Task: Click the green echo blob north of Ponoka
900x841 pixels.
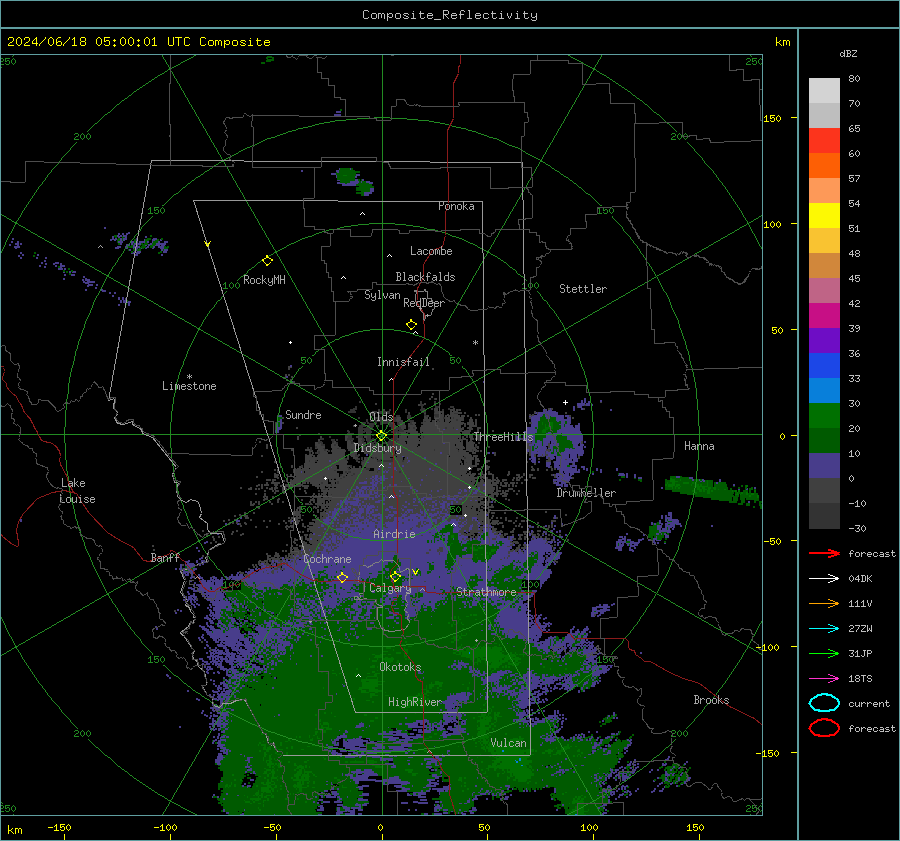Action: [x=355, y=181]
